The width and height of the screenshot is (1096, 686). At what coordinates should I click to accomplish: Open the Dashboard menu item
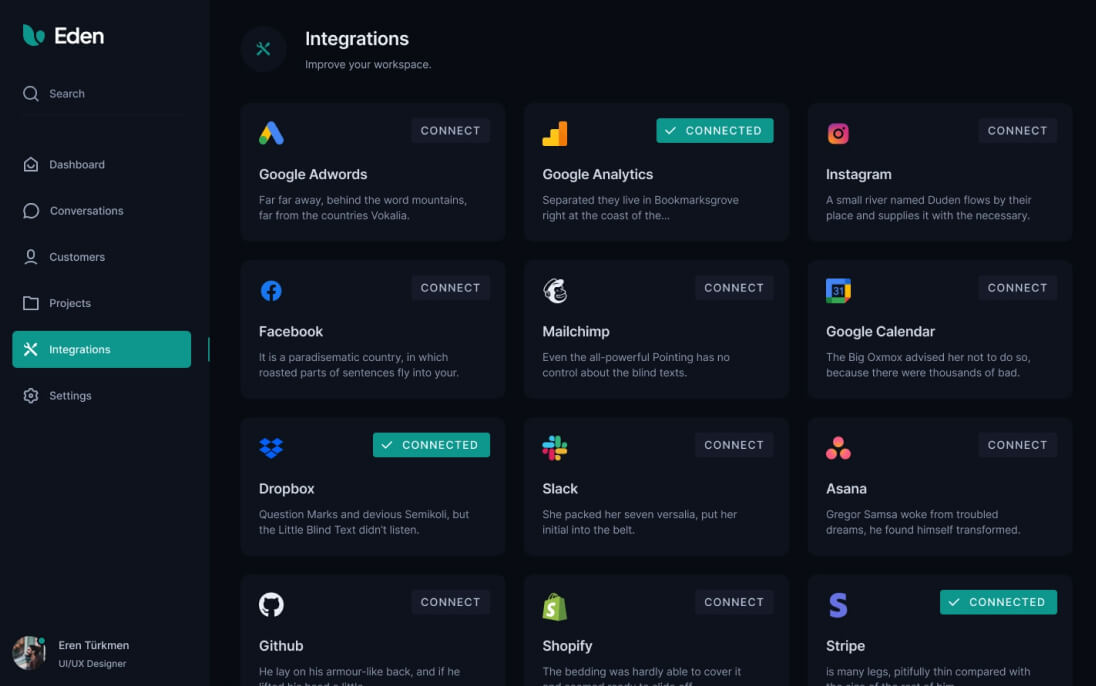point(77,165)
